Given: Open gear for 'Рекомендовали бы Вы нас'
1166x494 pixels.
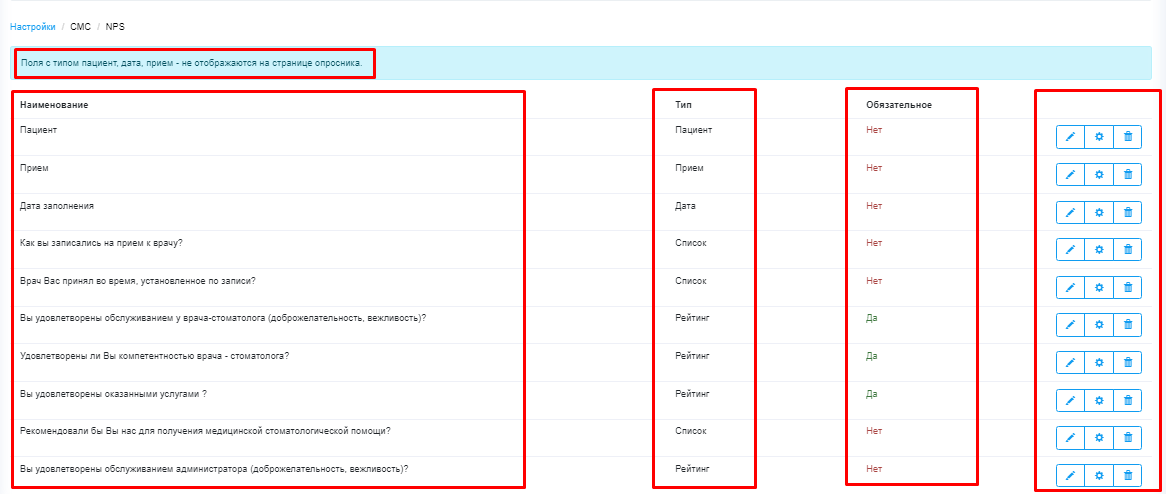Looking at the screenshot, I should point(1099,438).
